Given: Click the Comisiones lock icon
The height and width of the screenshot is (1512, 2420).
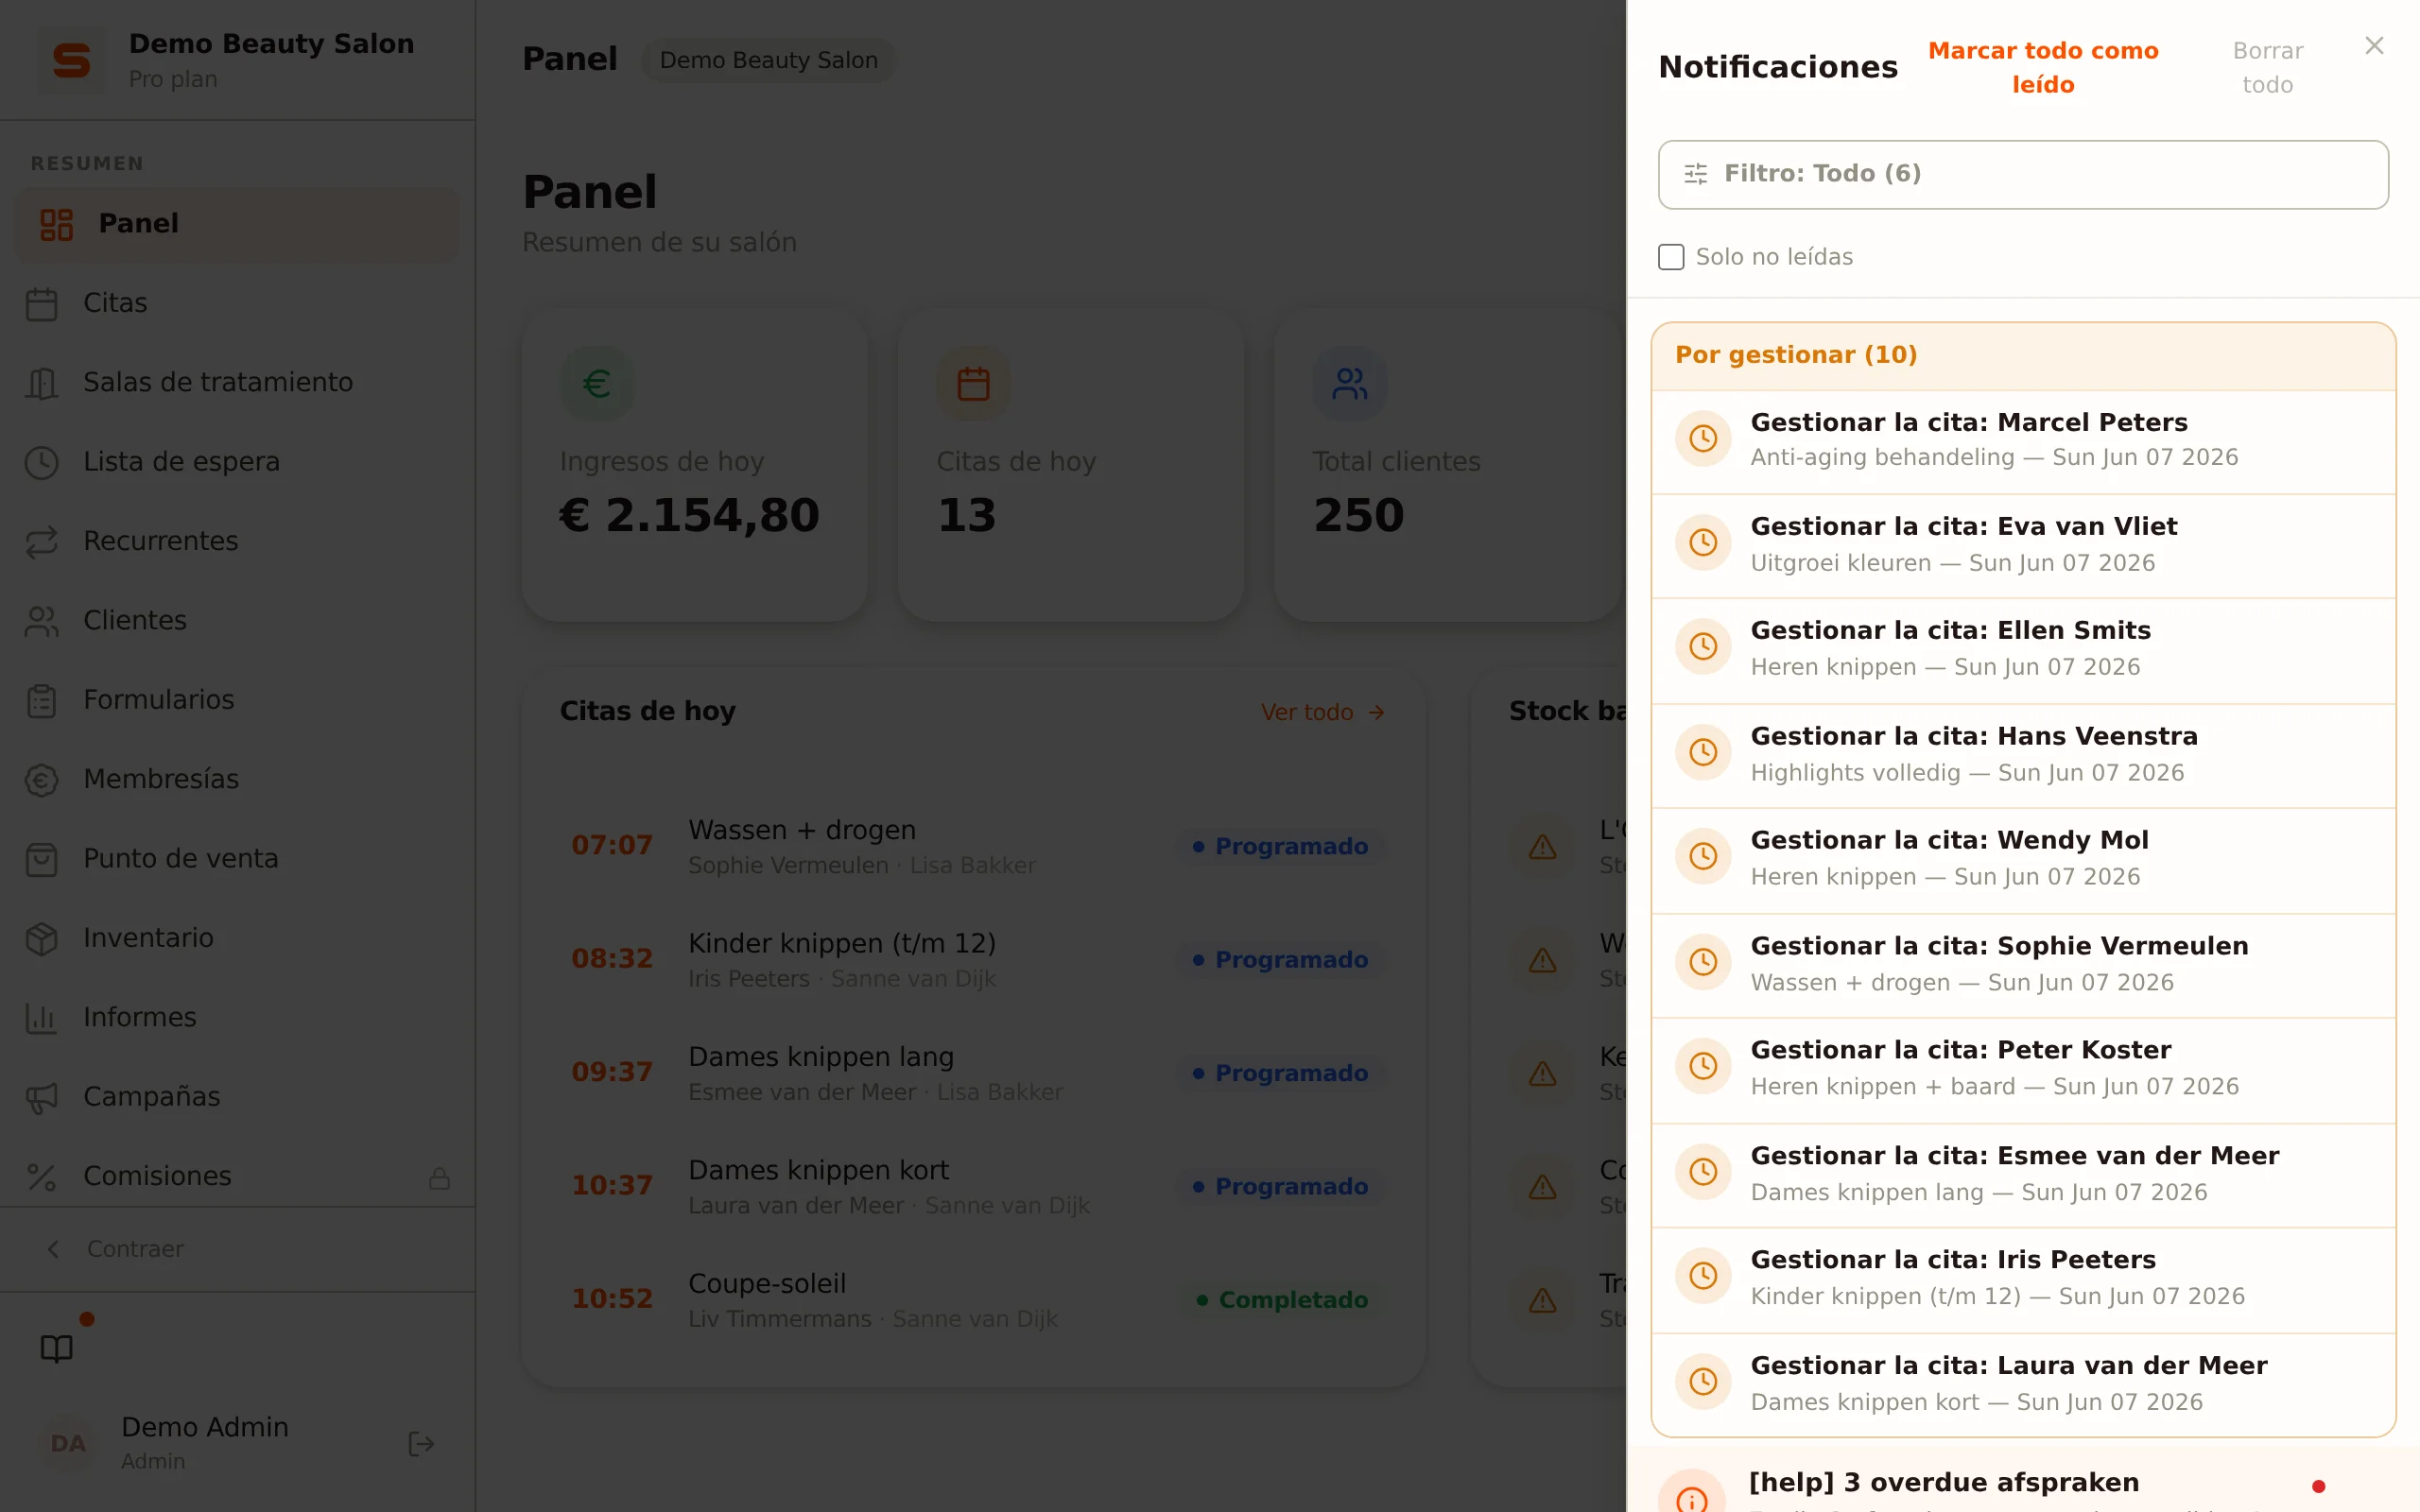Looking at the screenshot, I should click(439, 1177).
